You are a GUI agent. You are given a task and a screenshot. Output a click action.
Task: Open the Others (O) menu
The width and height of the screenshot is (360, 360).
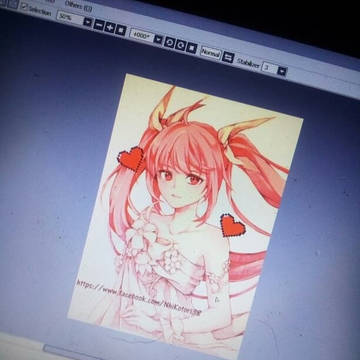(x=78, y=5)
